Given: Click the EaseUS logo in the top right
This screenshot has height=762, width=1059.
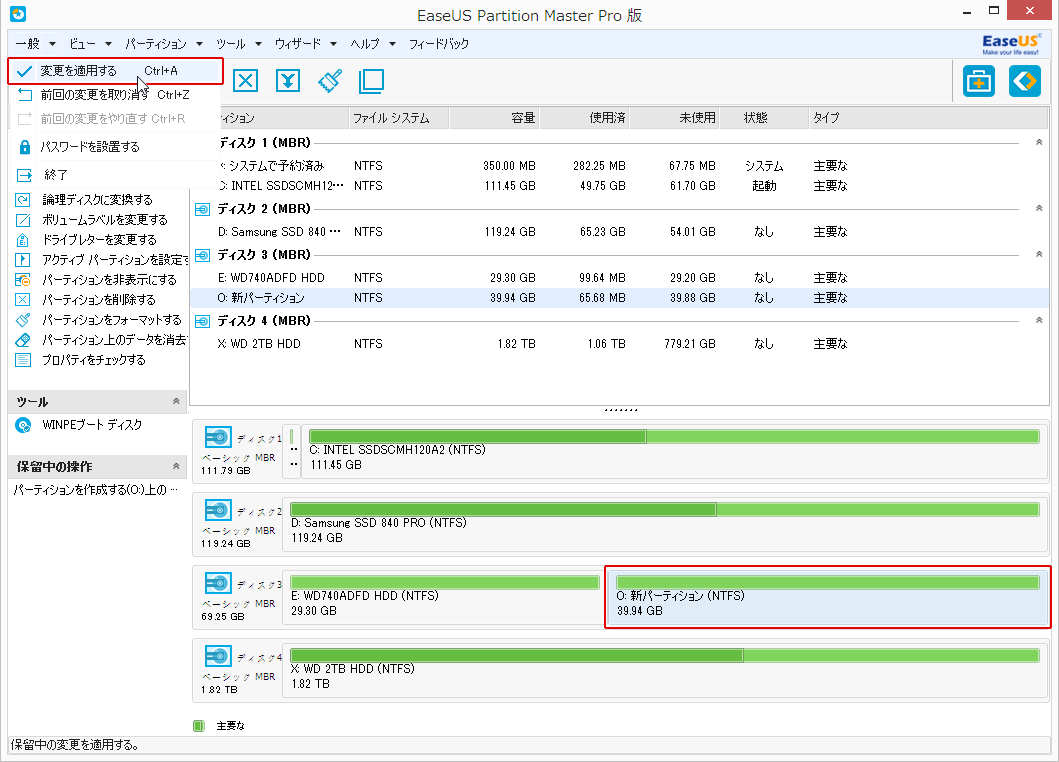Looking at the screenshot, I should tap(1010, 45).
